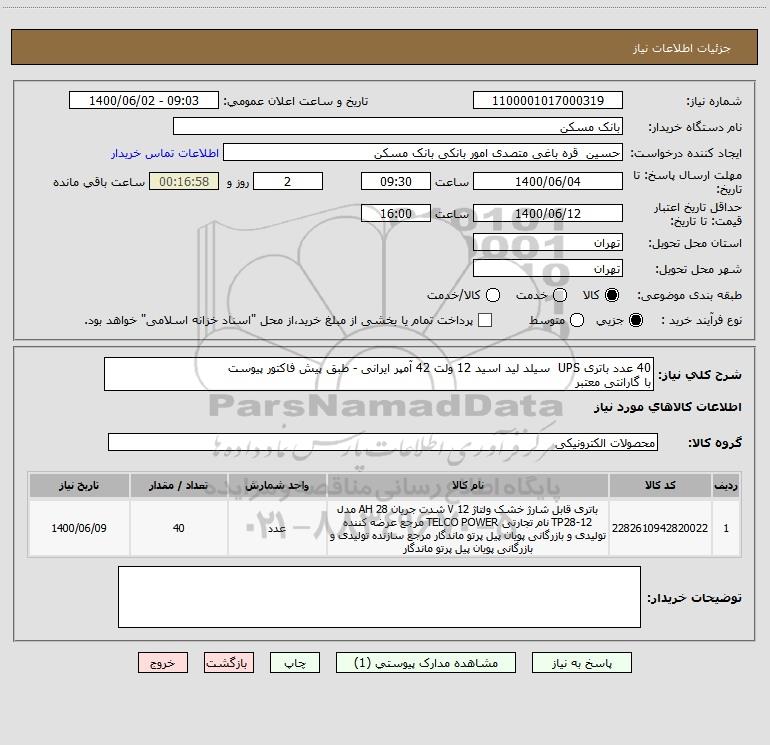Click the نام کالا column header
The width and height of the screenshot is (770, 745).
coord(468,485)
